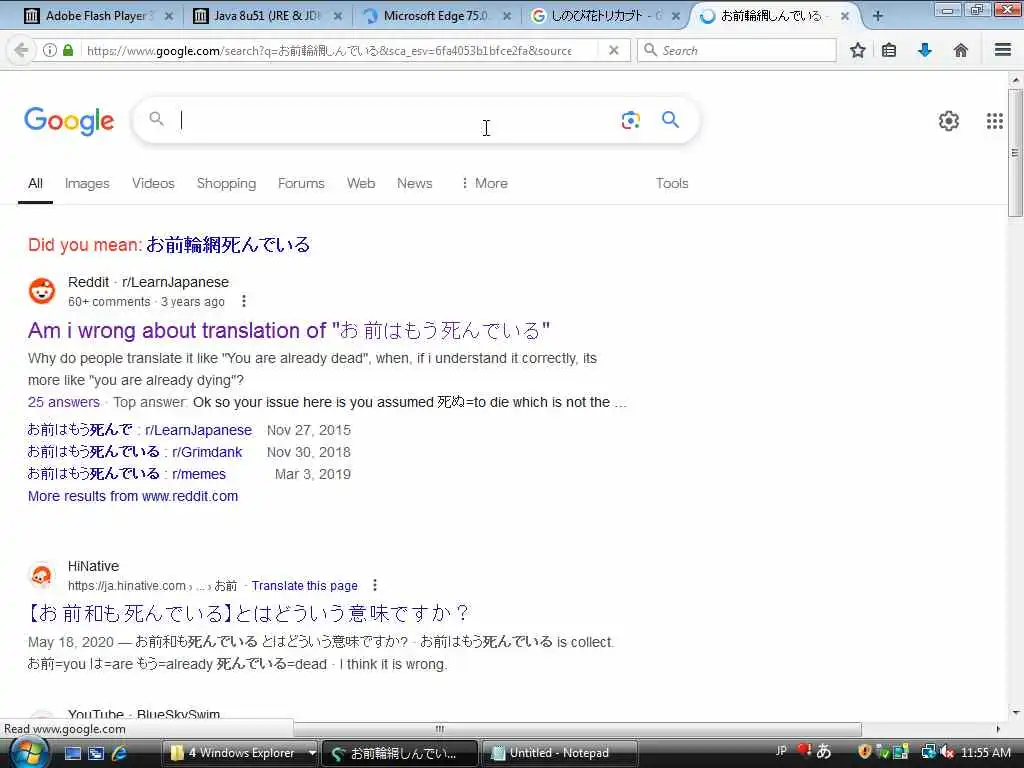
Task: Click the green padlock security icon
Action: pos(68,50)
